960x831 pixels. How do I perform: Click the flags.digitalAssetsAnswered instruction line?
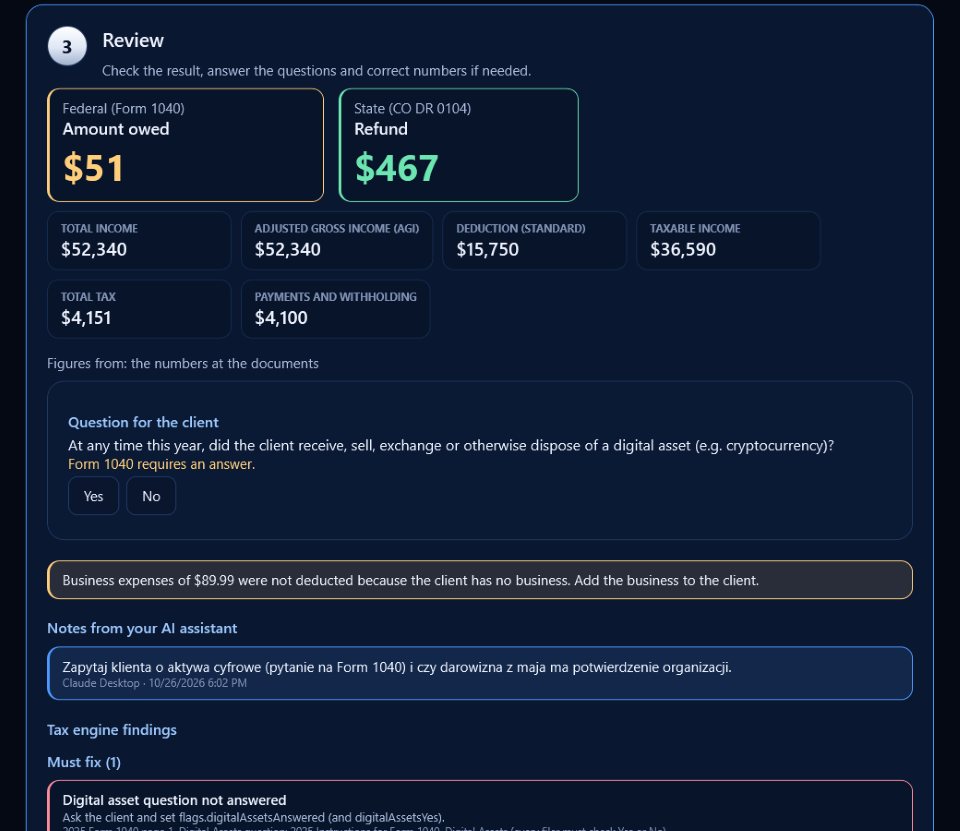(253, 818)
